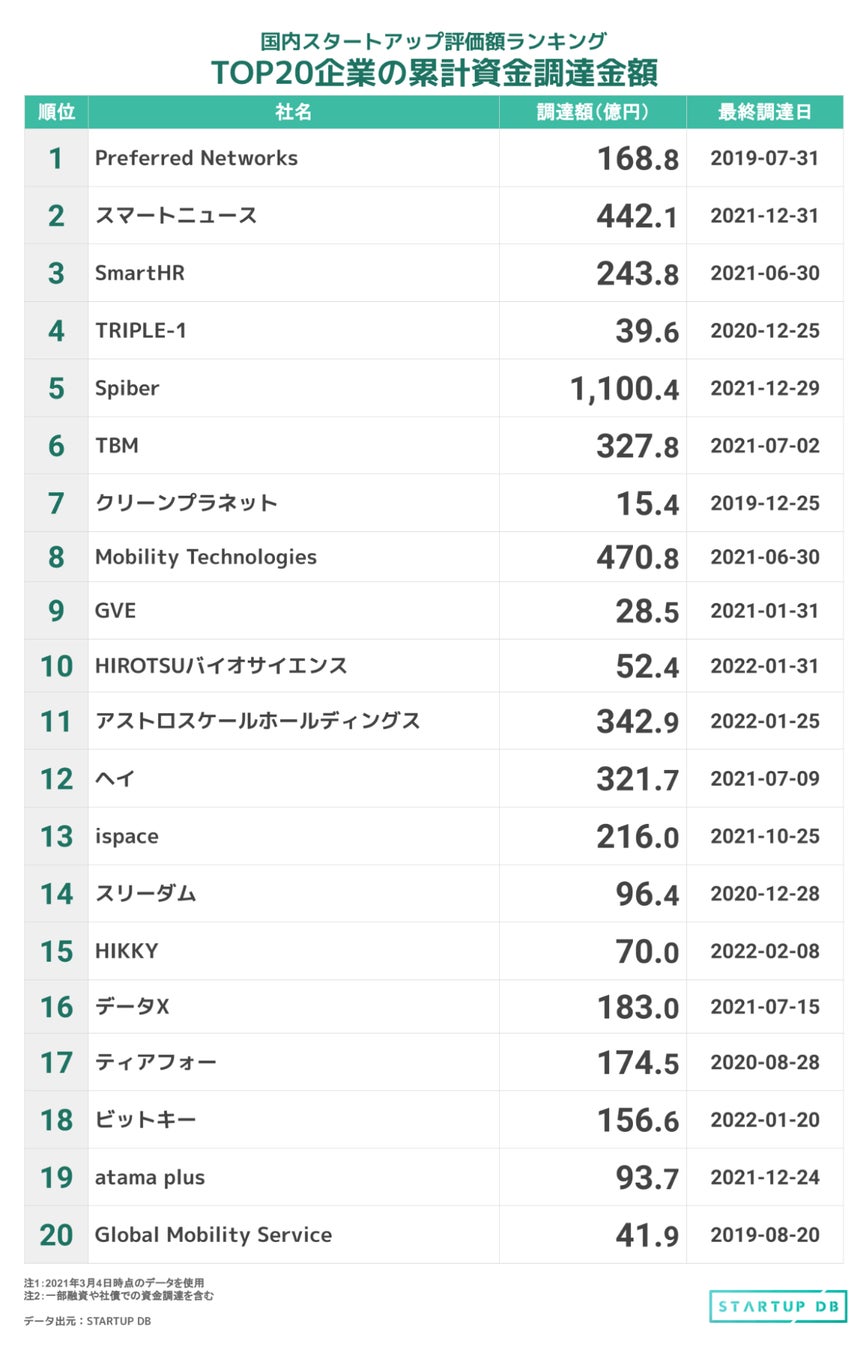Image resolution: width=868 pixels, height=1350 pixels.
Task: Select the Global Mobility Service company name
Action: (213, 1235)
